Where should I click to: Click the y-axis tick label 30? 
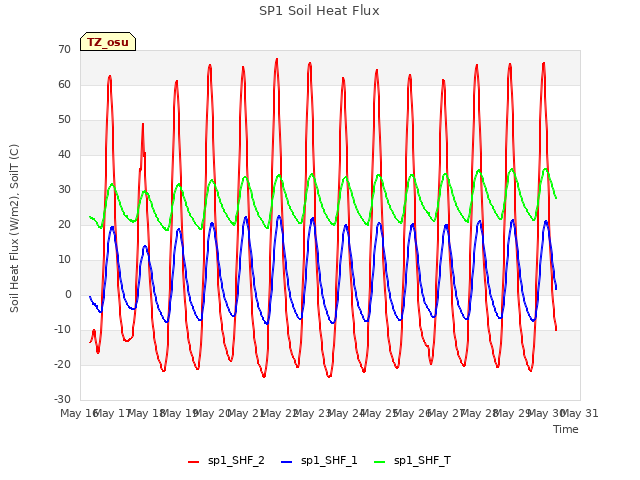click(x=64, y=189)
